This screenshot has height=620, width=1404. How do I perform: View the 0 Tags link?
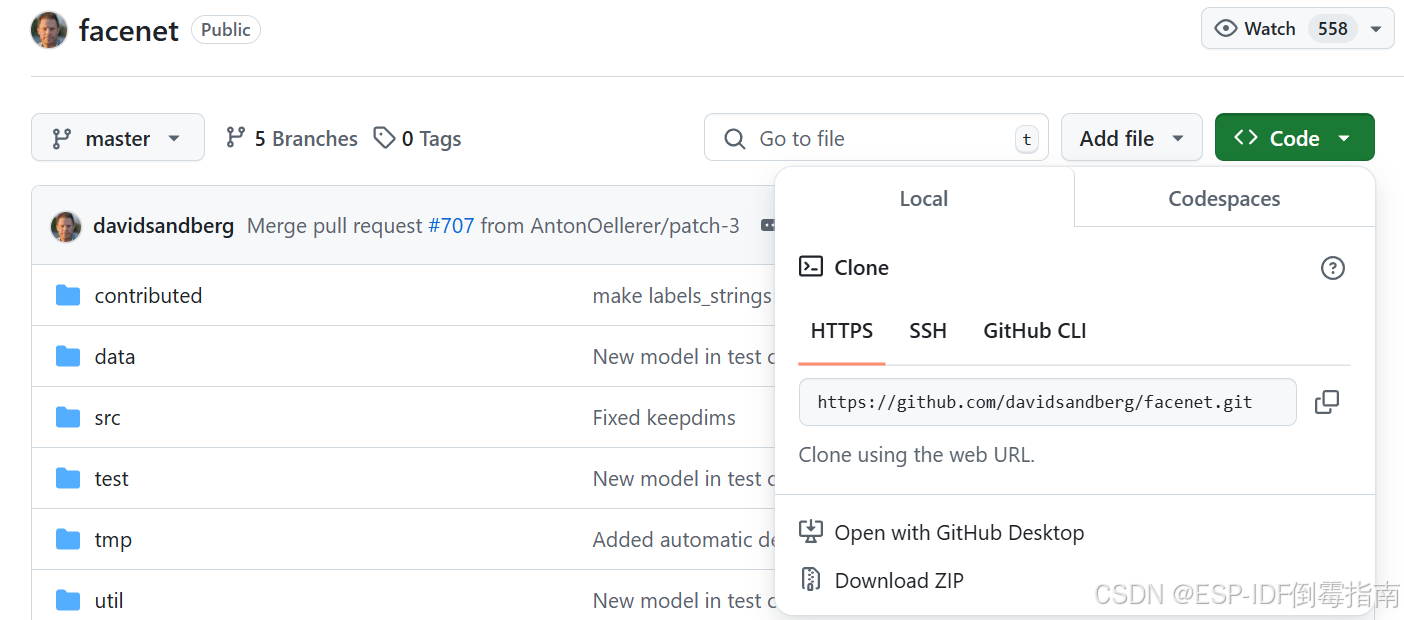[x=417, y=138]
